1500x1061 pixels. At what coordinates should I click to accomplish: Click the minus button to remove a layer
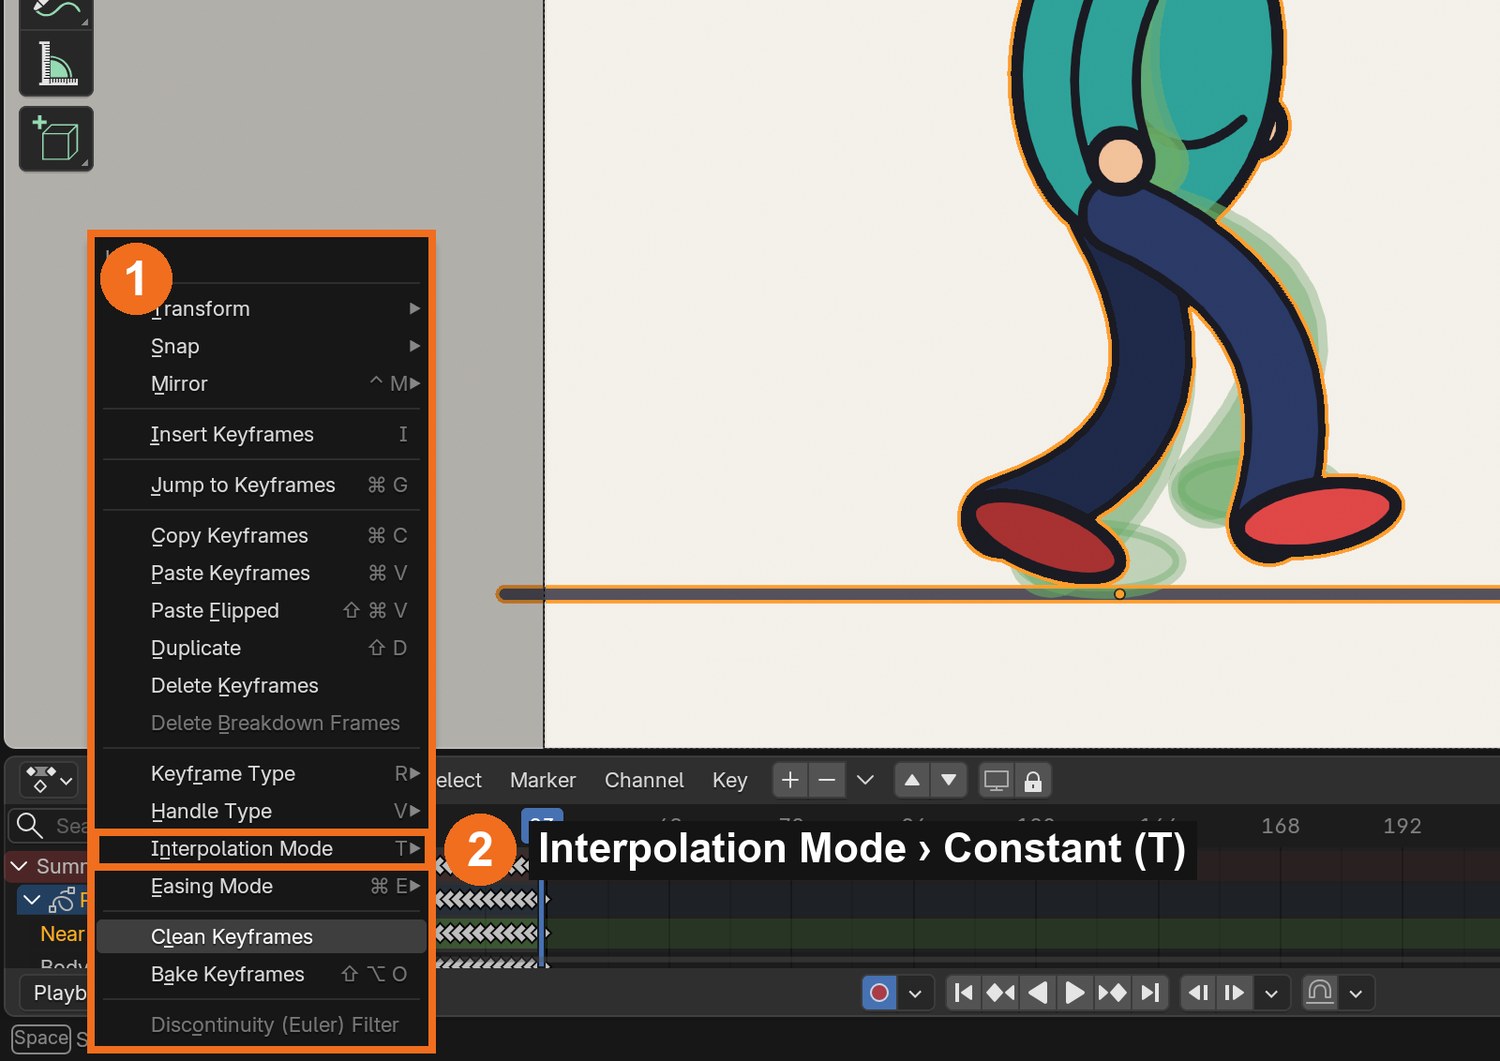pos(827,780)
